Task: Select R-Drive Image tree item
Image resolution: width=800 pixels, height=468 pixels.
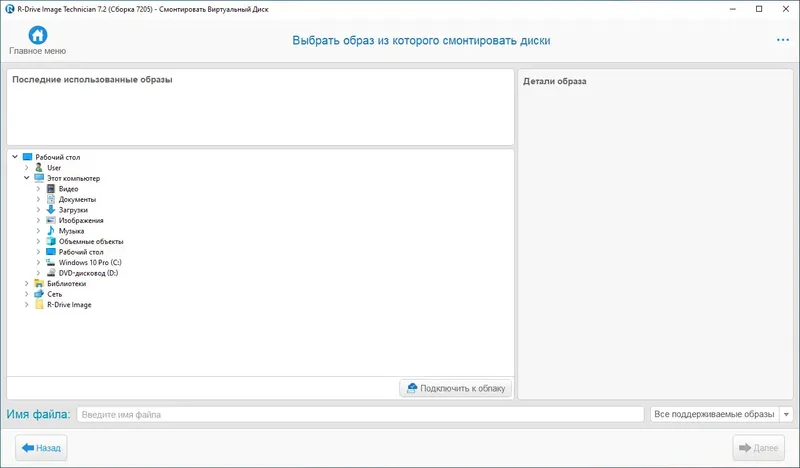Action: (x=69, y=305)
